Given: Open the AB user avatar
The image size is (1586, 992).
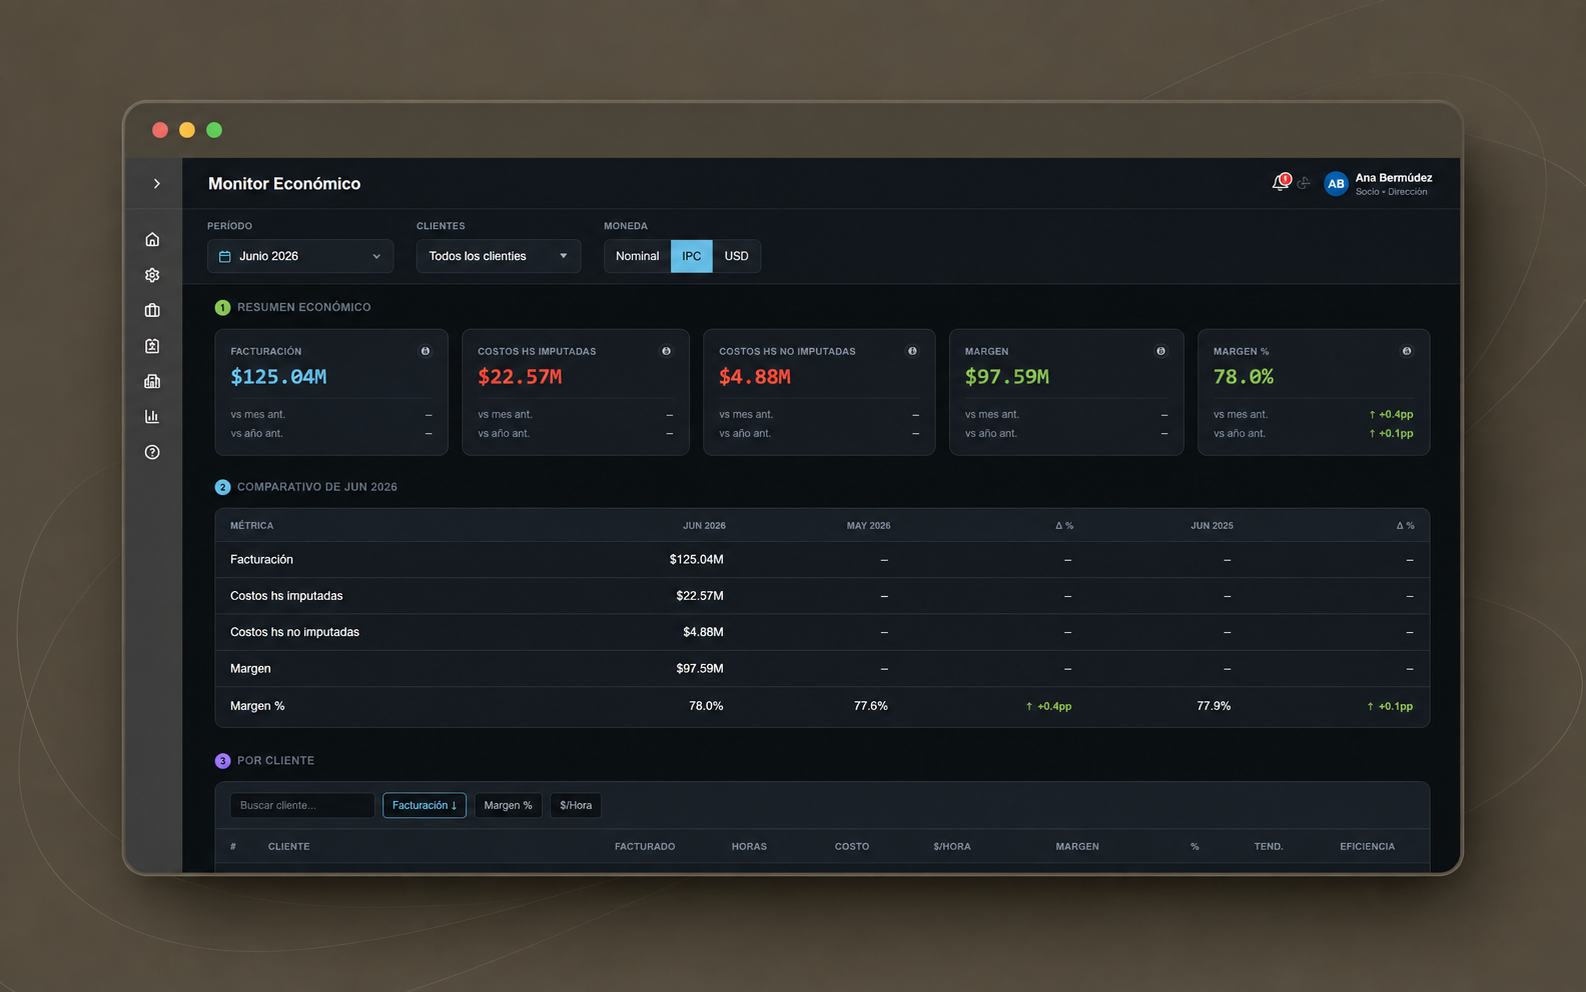Looking at the screenshot, I should 1336,184.
